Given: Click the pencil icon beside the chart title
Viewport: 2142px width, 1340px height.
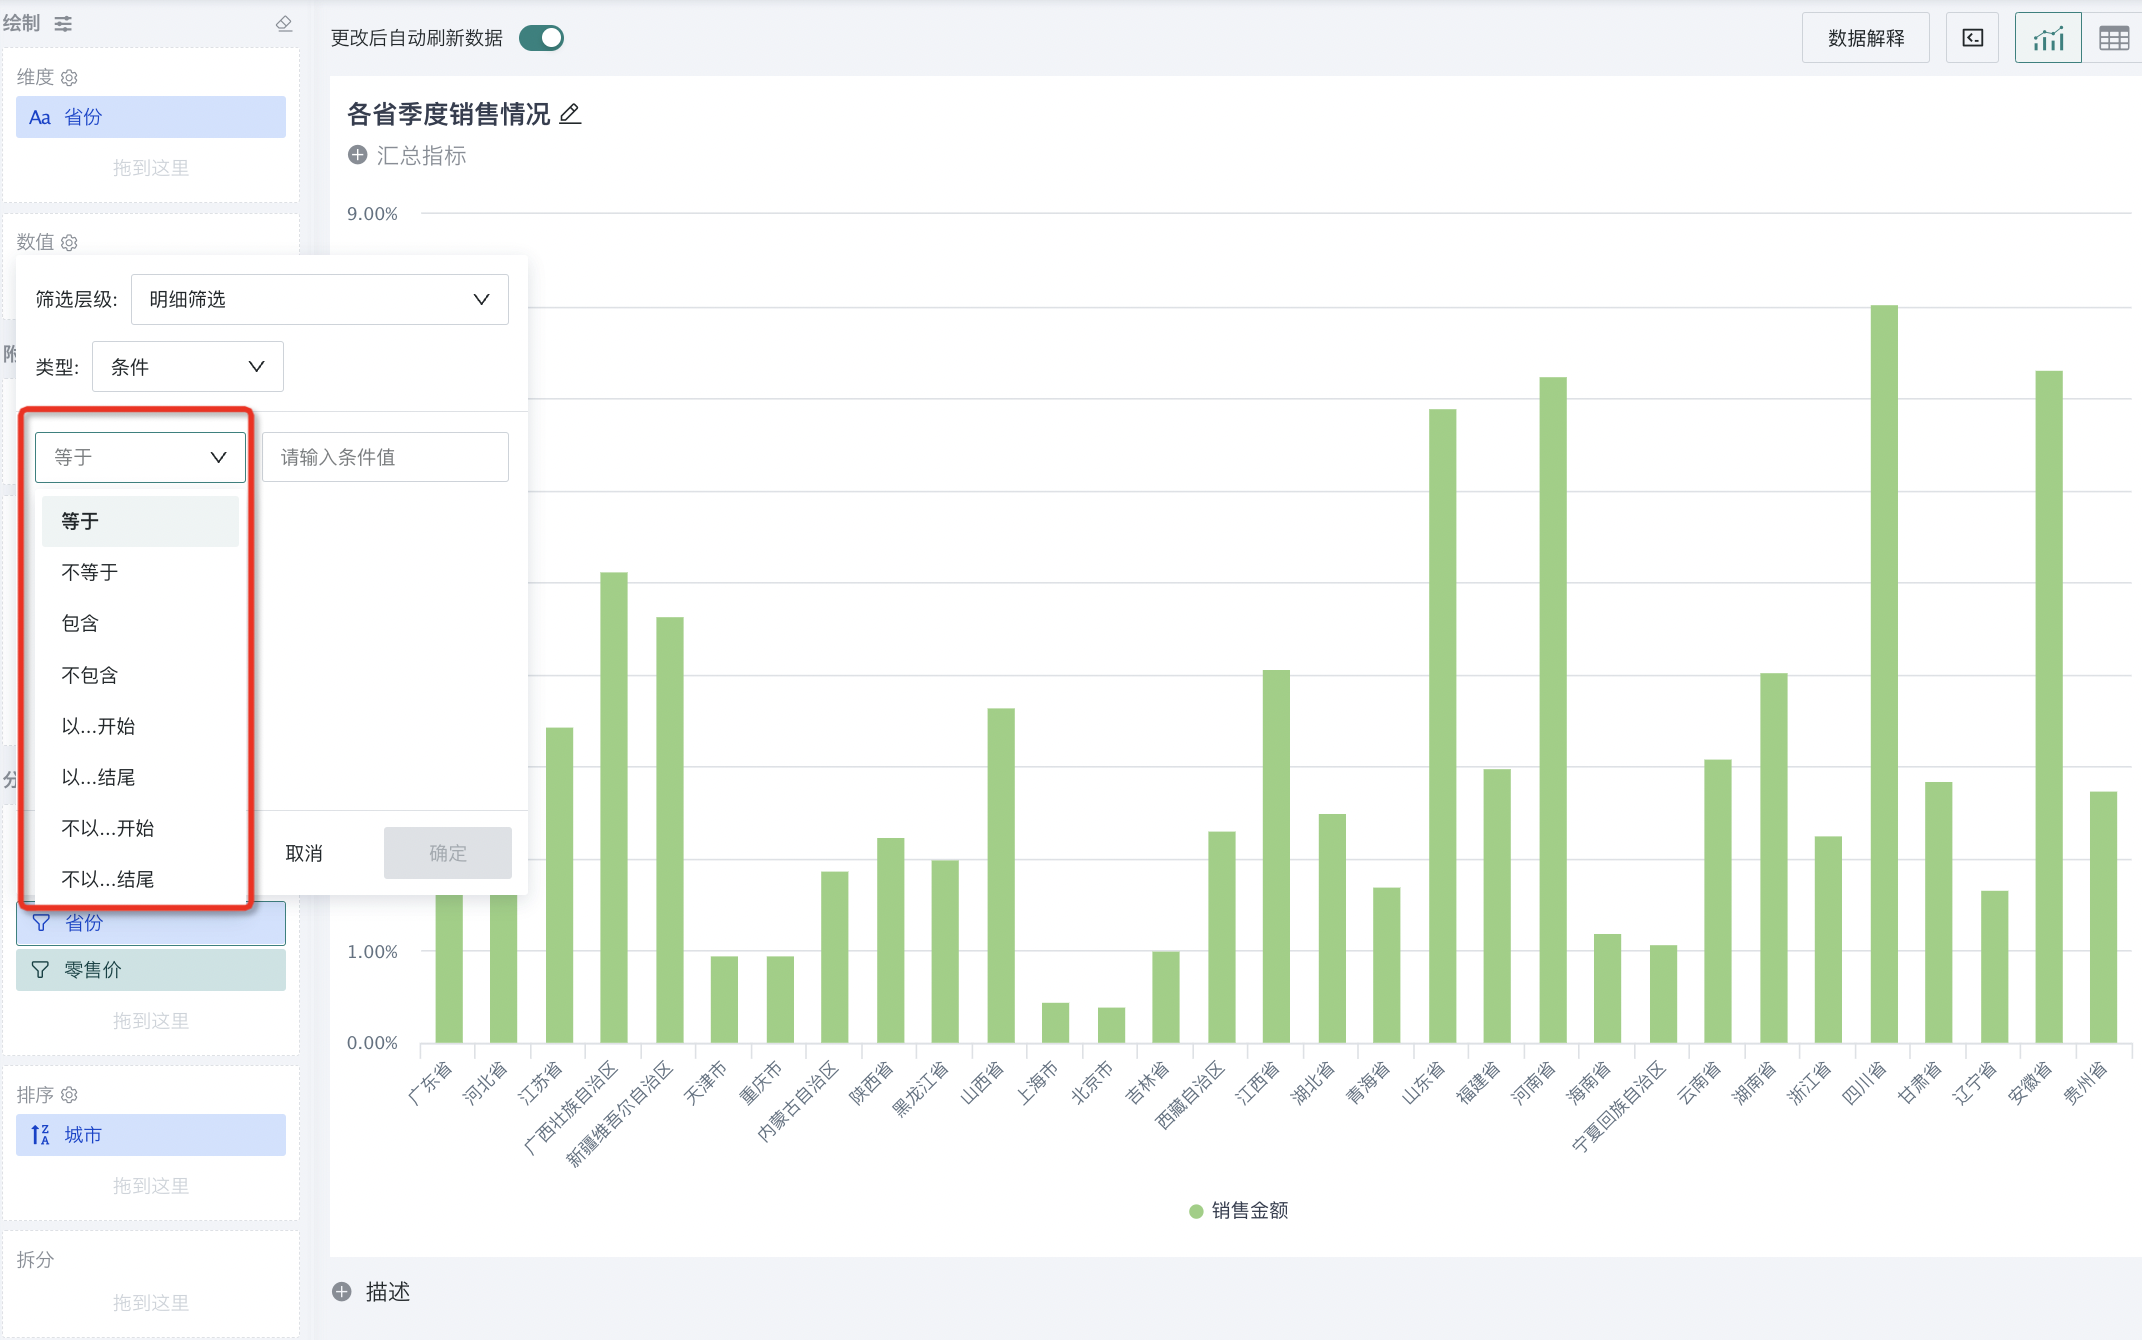Looking at the screenshot, I should 570,114.
